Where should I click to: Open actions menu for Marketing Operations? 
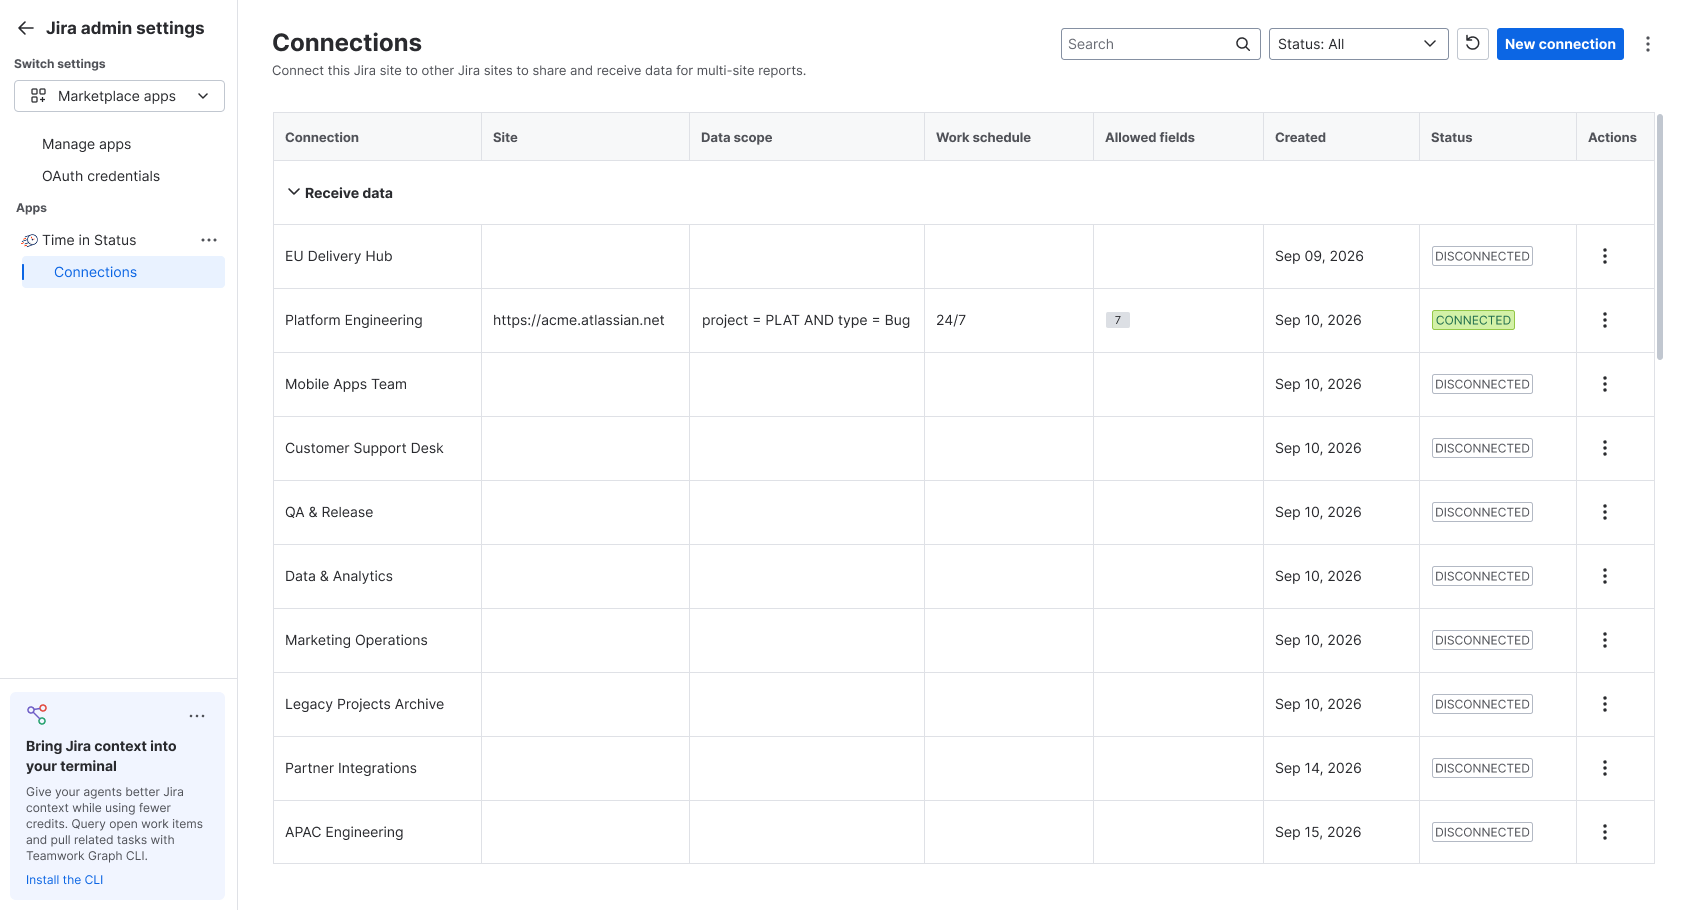click(1605, 640)
